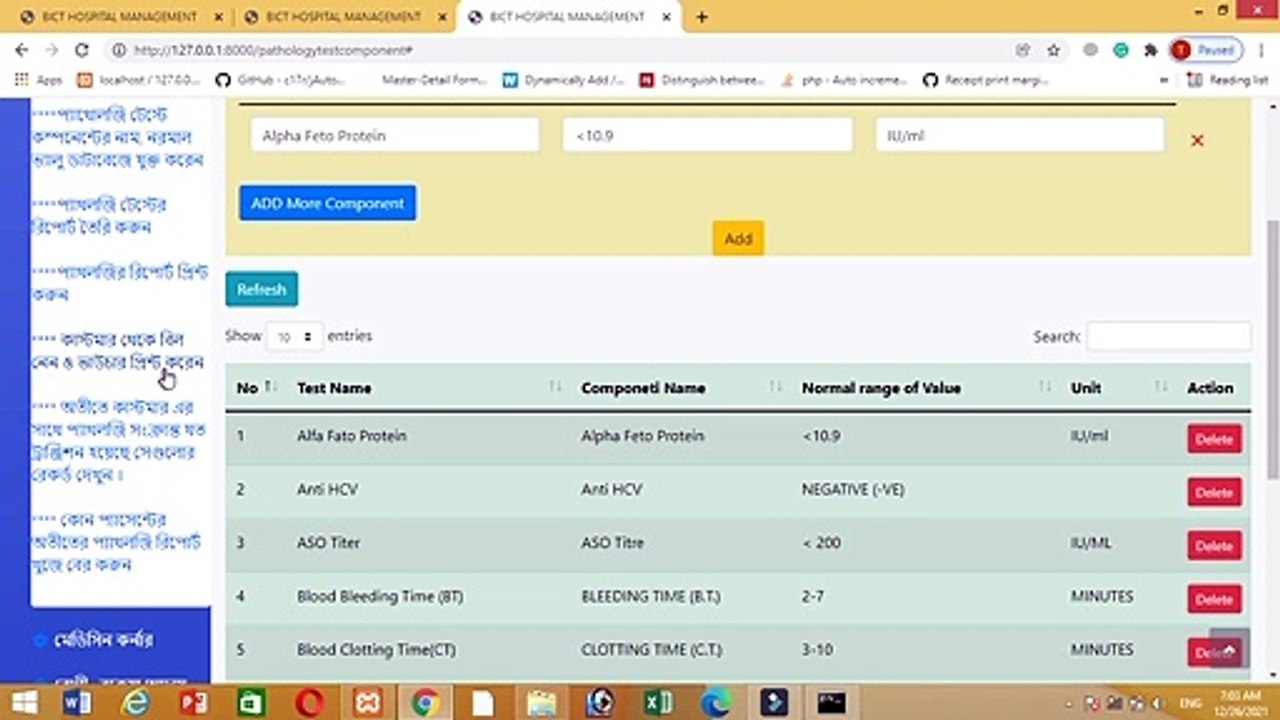Click the Paused profile button

pyautogui.click(x=1206, y=50)
